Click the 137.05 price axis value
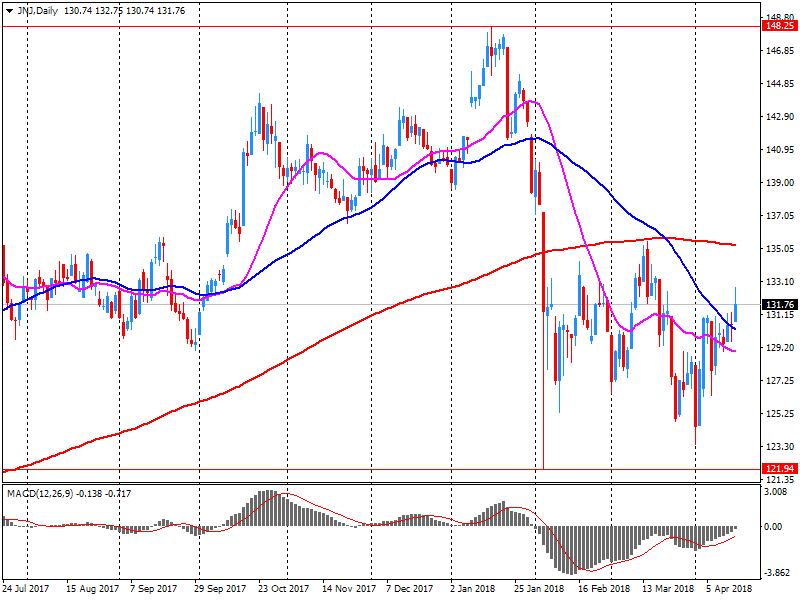The image size is (800, 600). click(780, 216)
